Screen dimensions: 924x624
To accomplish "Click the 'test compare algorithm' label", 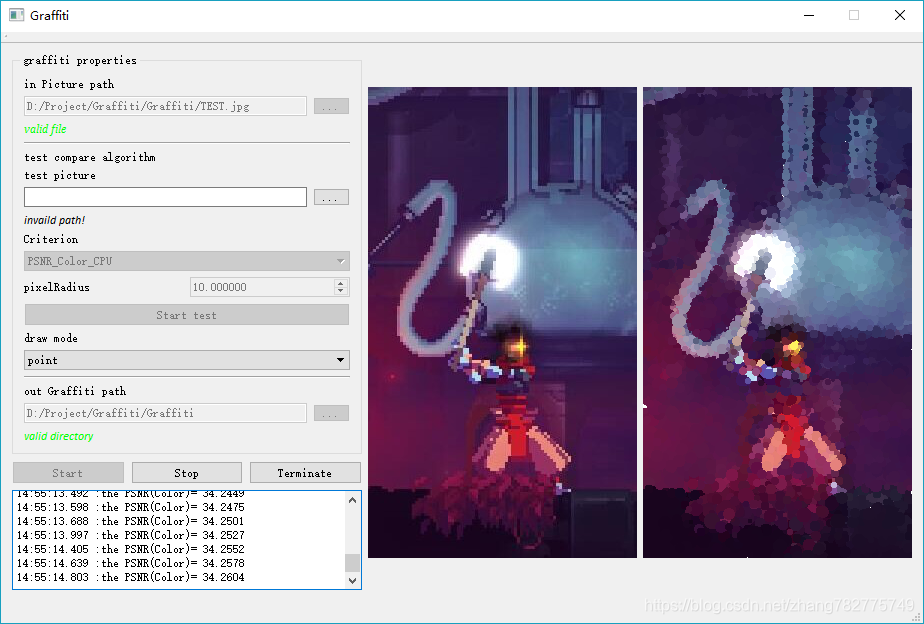I will tap(90, 157).
